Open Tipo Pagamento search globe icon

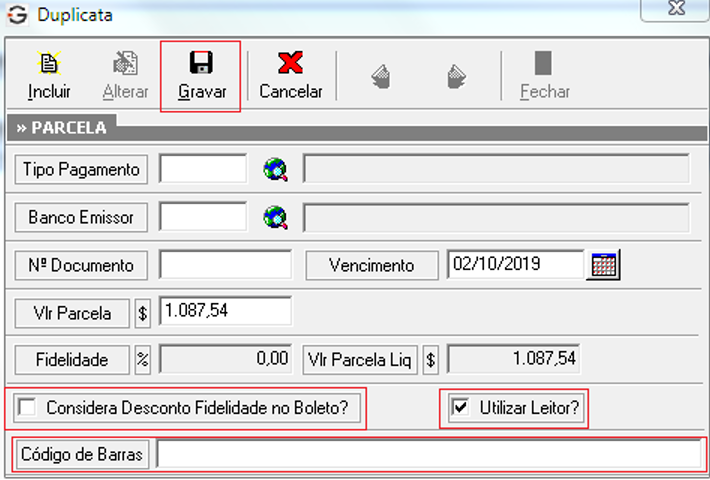pyautogui.click(x=275, y=170)
